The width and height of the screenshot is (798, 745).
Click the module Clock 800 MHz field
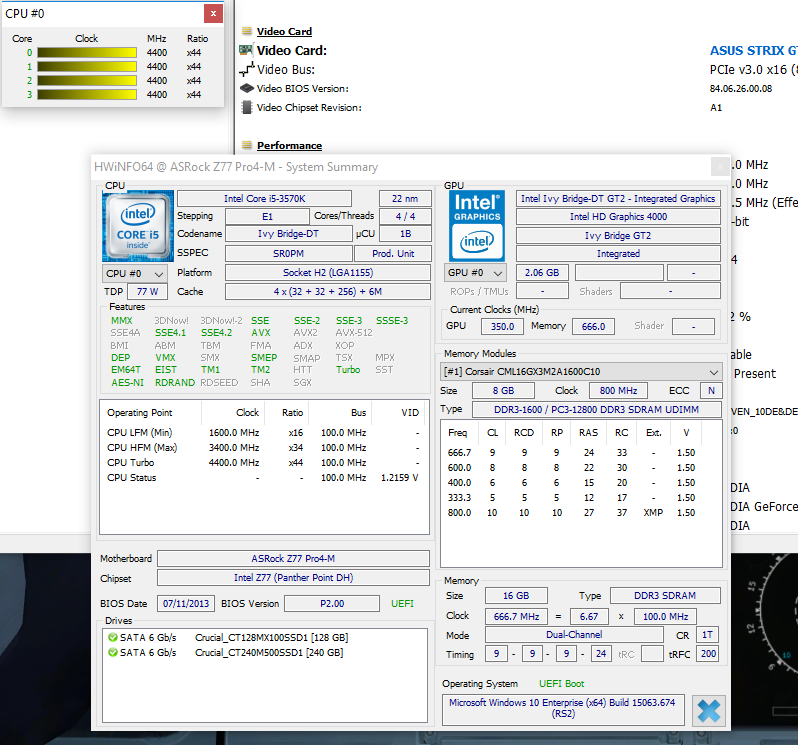click(618, 391)
